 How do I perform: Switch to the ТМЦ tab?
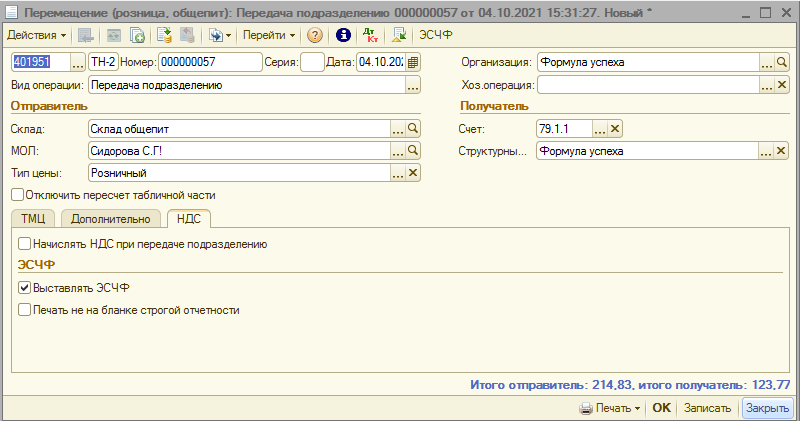[x=32, y=219]
